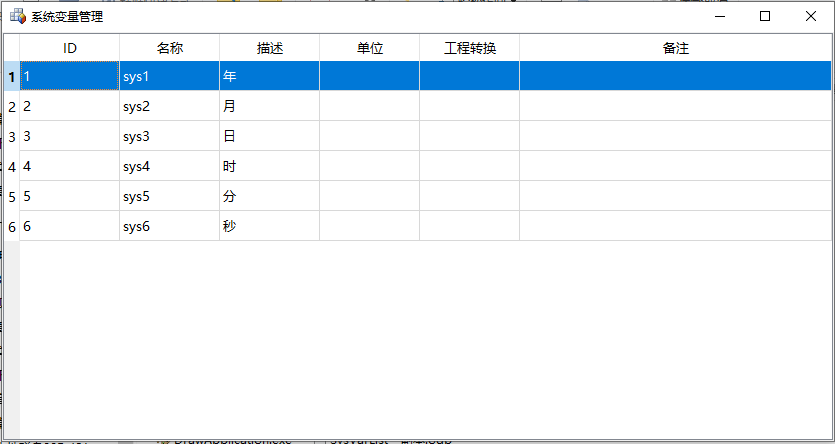Sort by the ID column header

70,48
